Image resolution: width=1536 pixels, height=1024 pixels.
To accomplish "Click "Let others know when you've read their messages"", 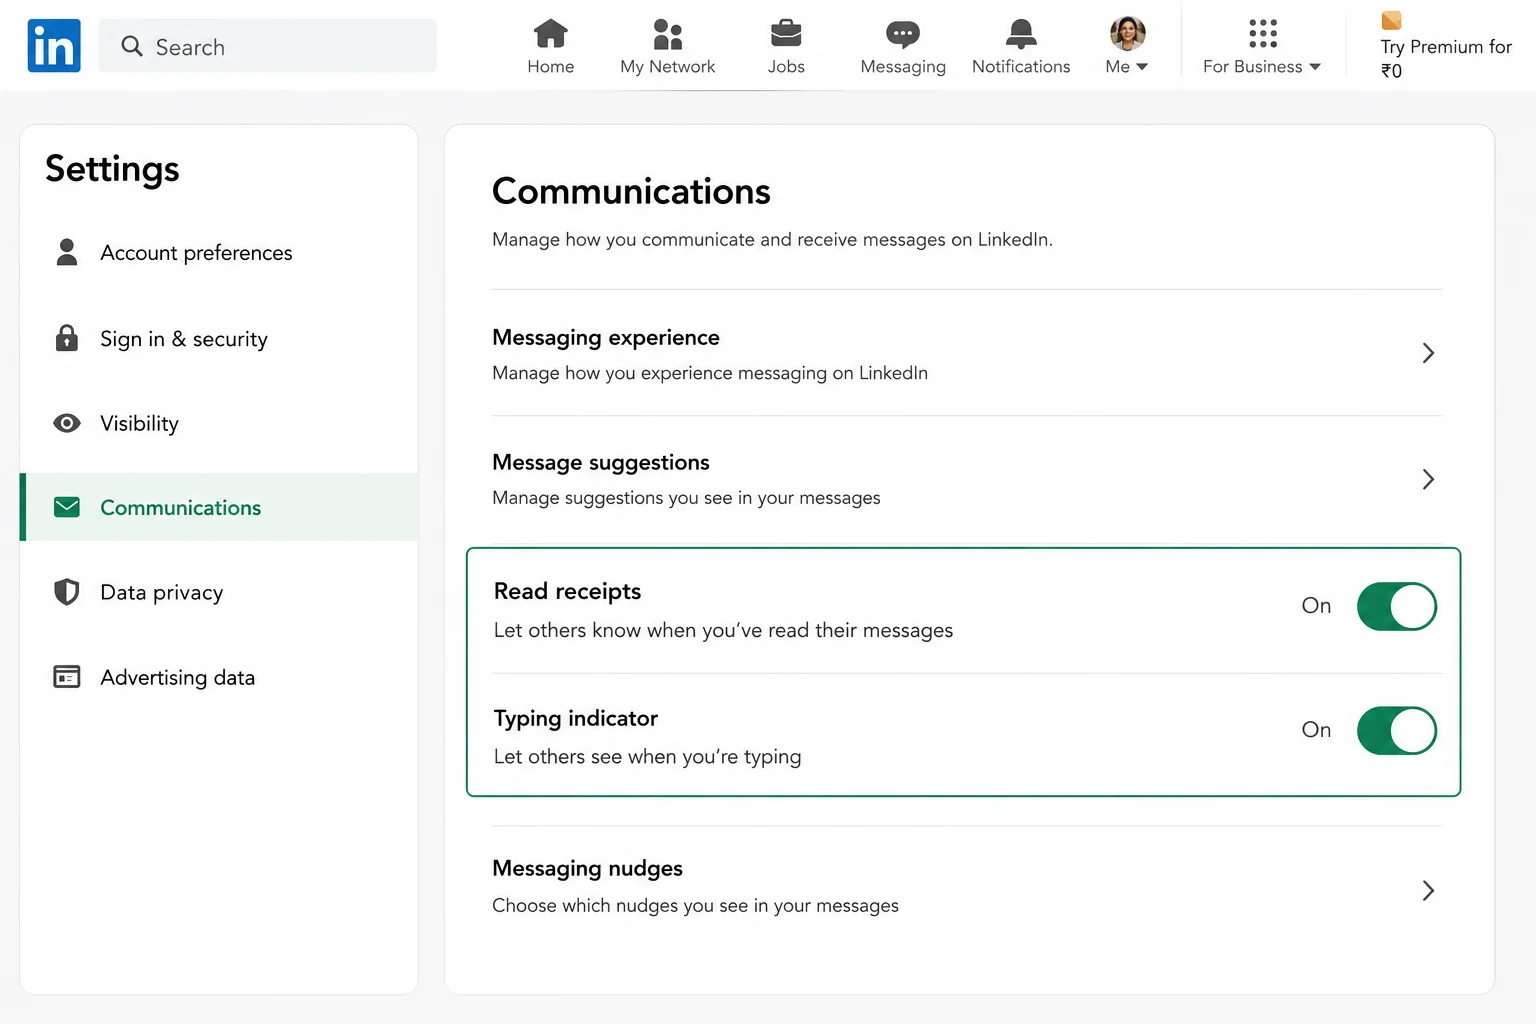I will [x=723, y=630].
